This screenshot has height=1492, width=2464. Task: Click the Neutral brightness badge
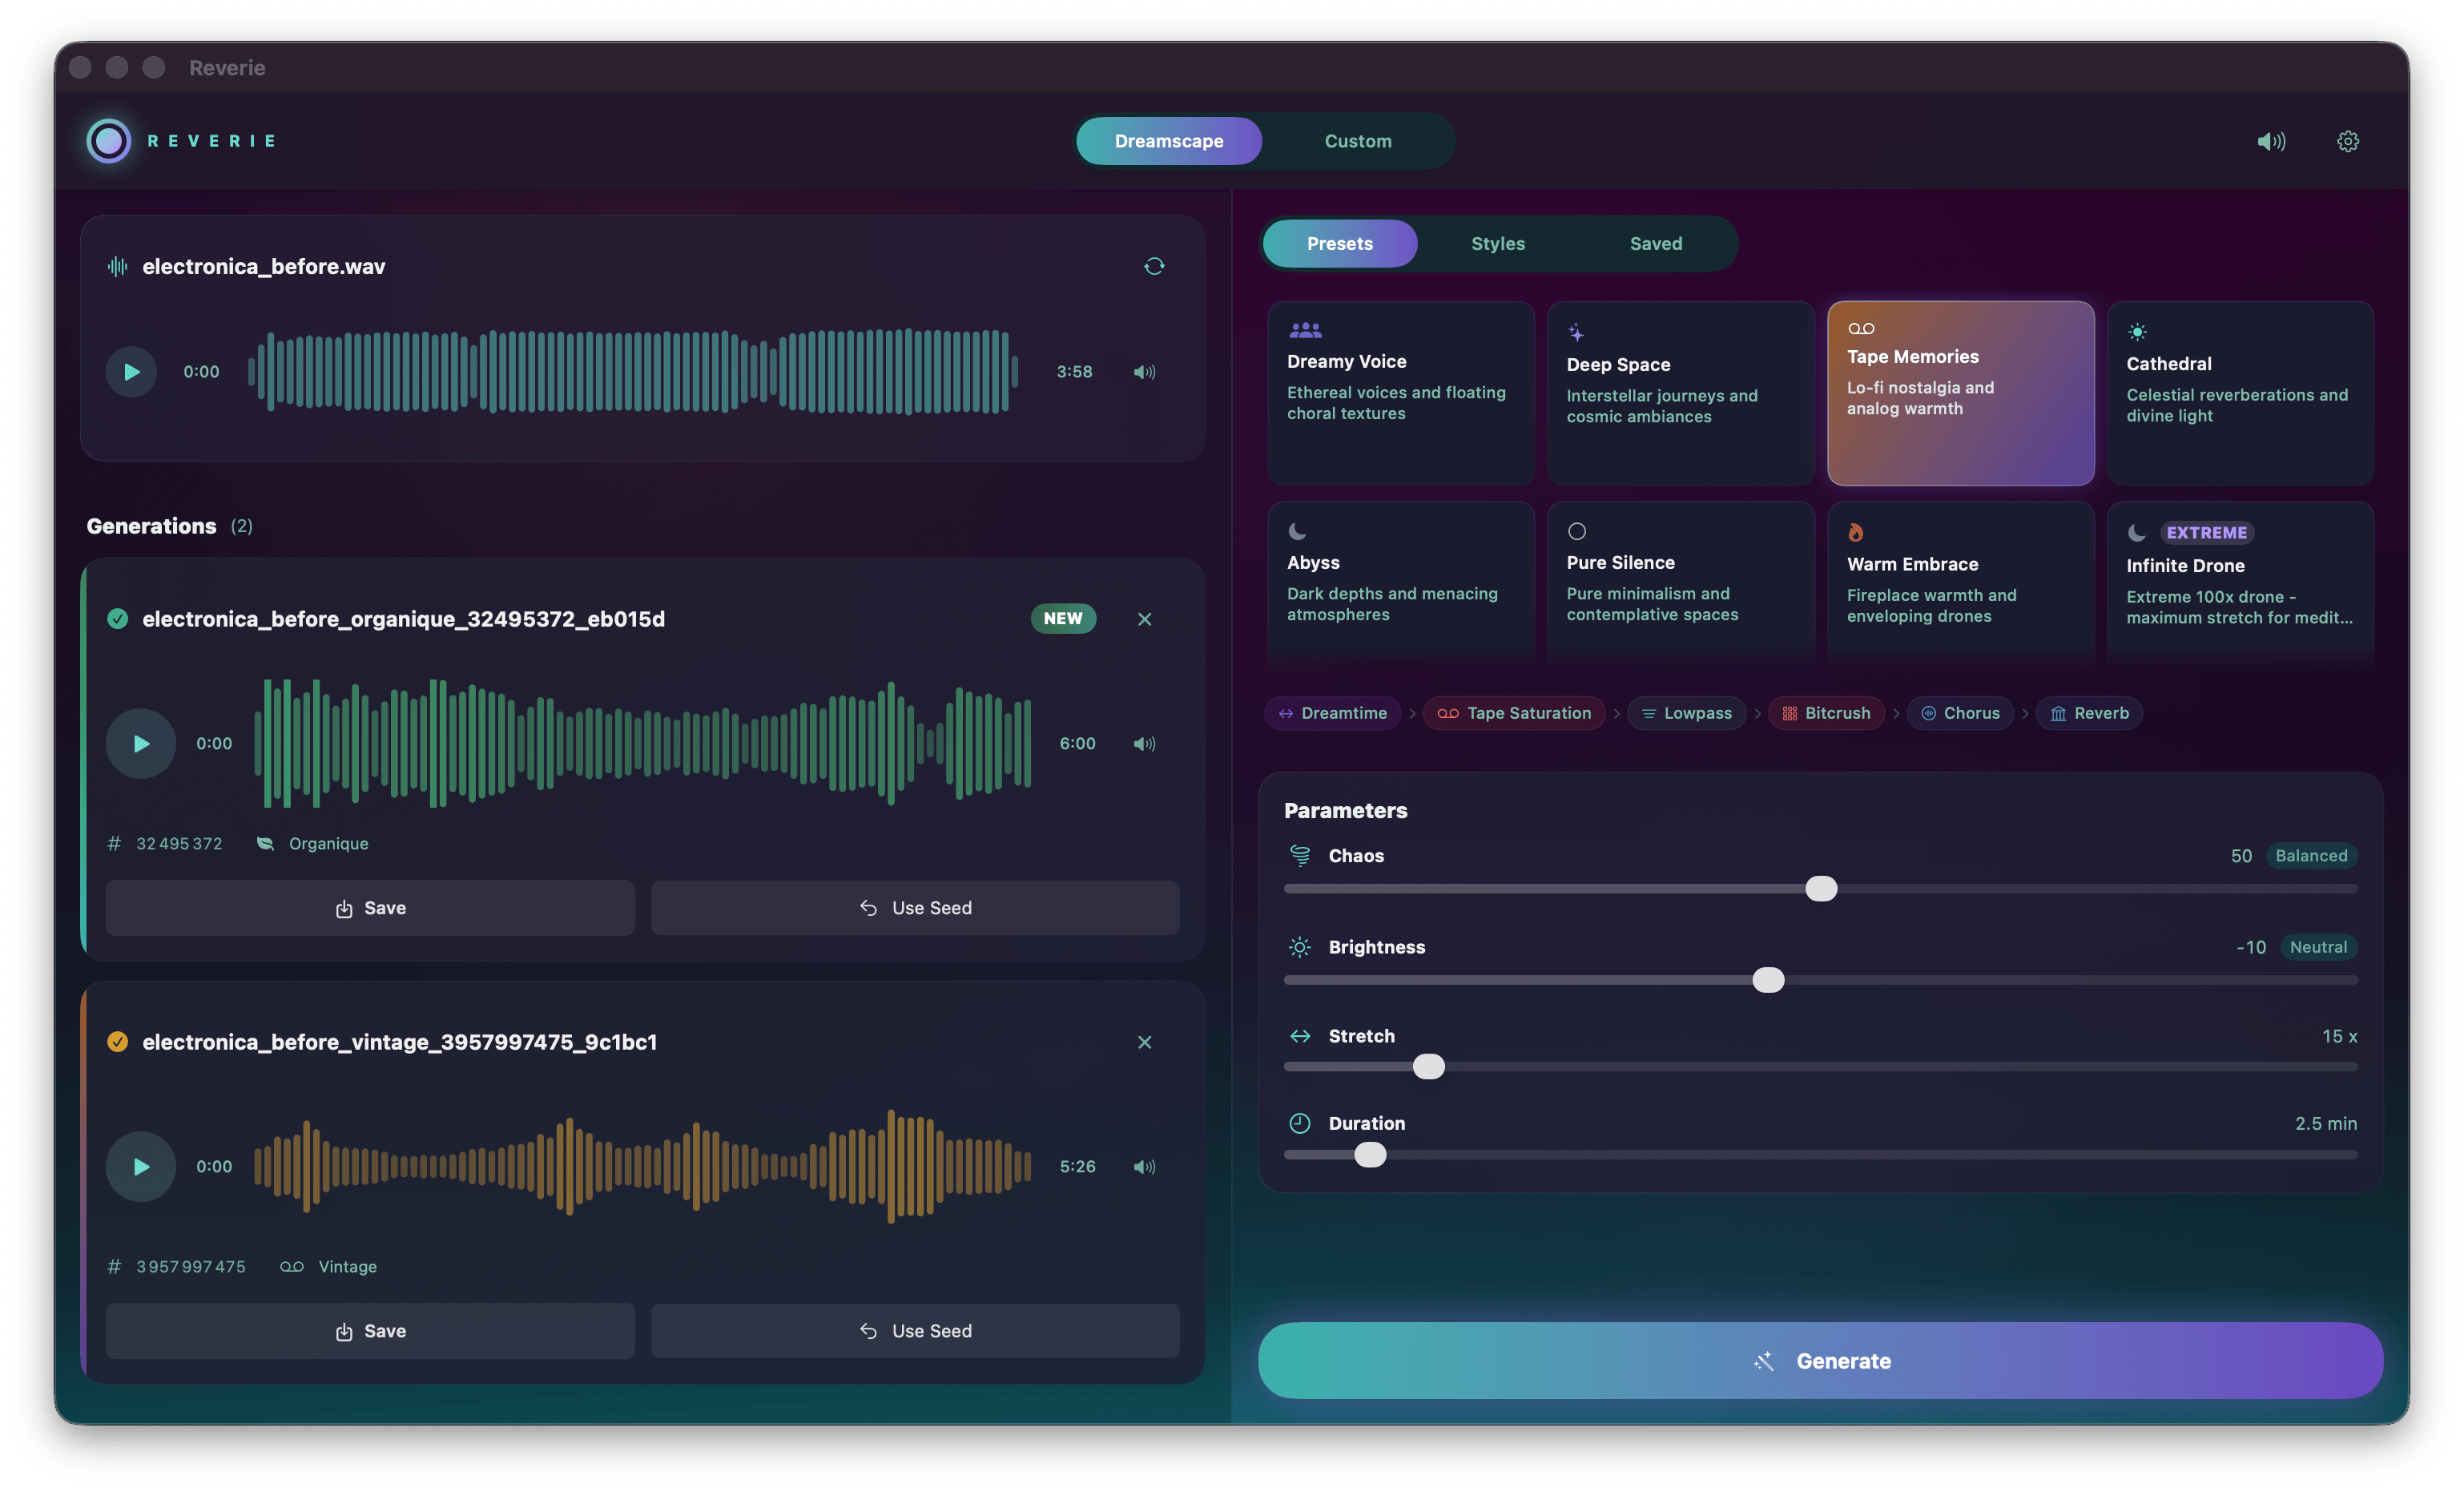pyautogui.click(x=2318, y=946)
